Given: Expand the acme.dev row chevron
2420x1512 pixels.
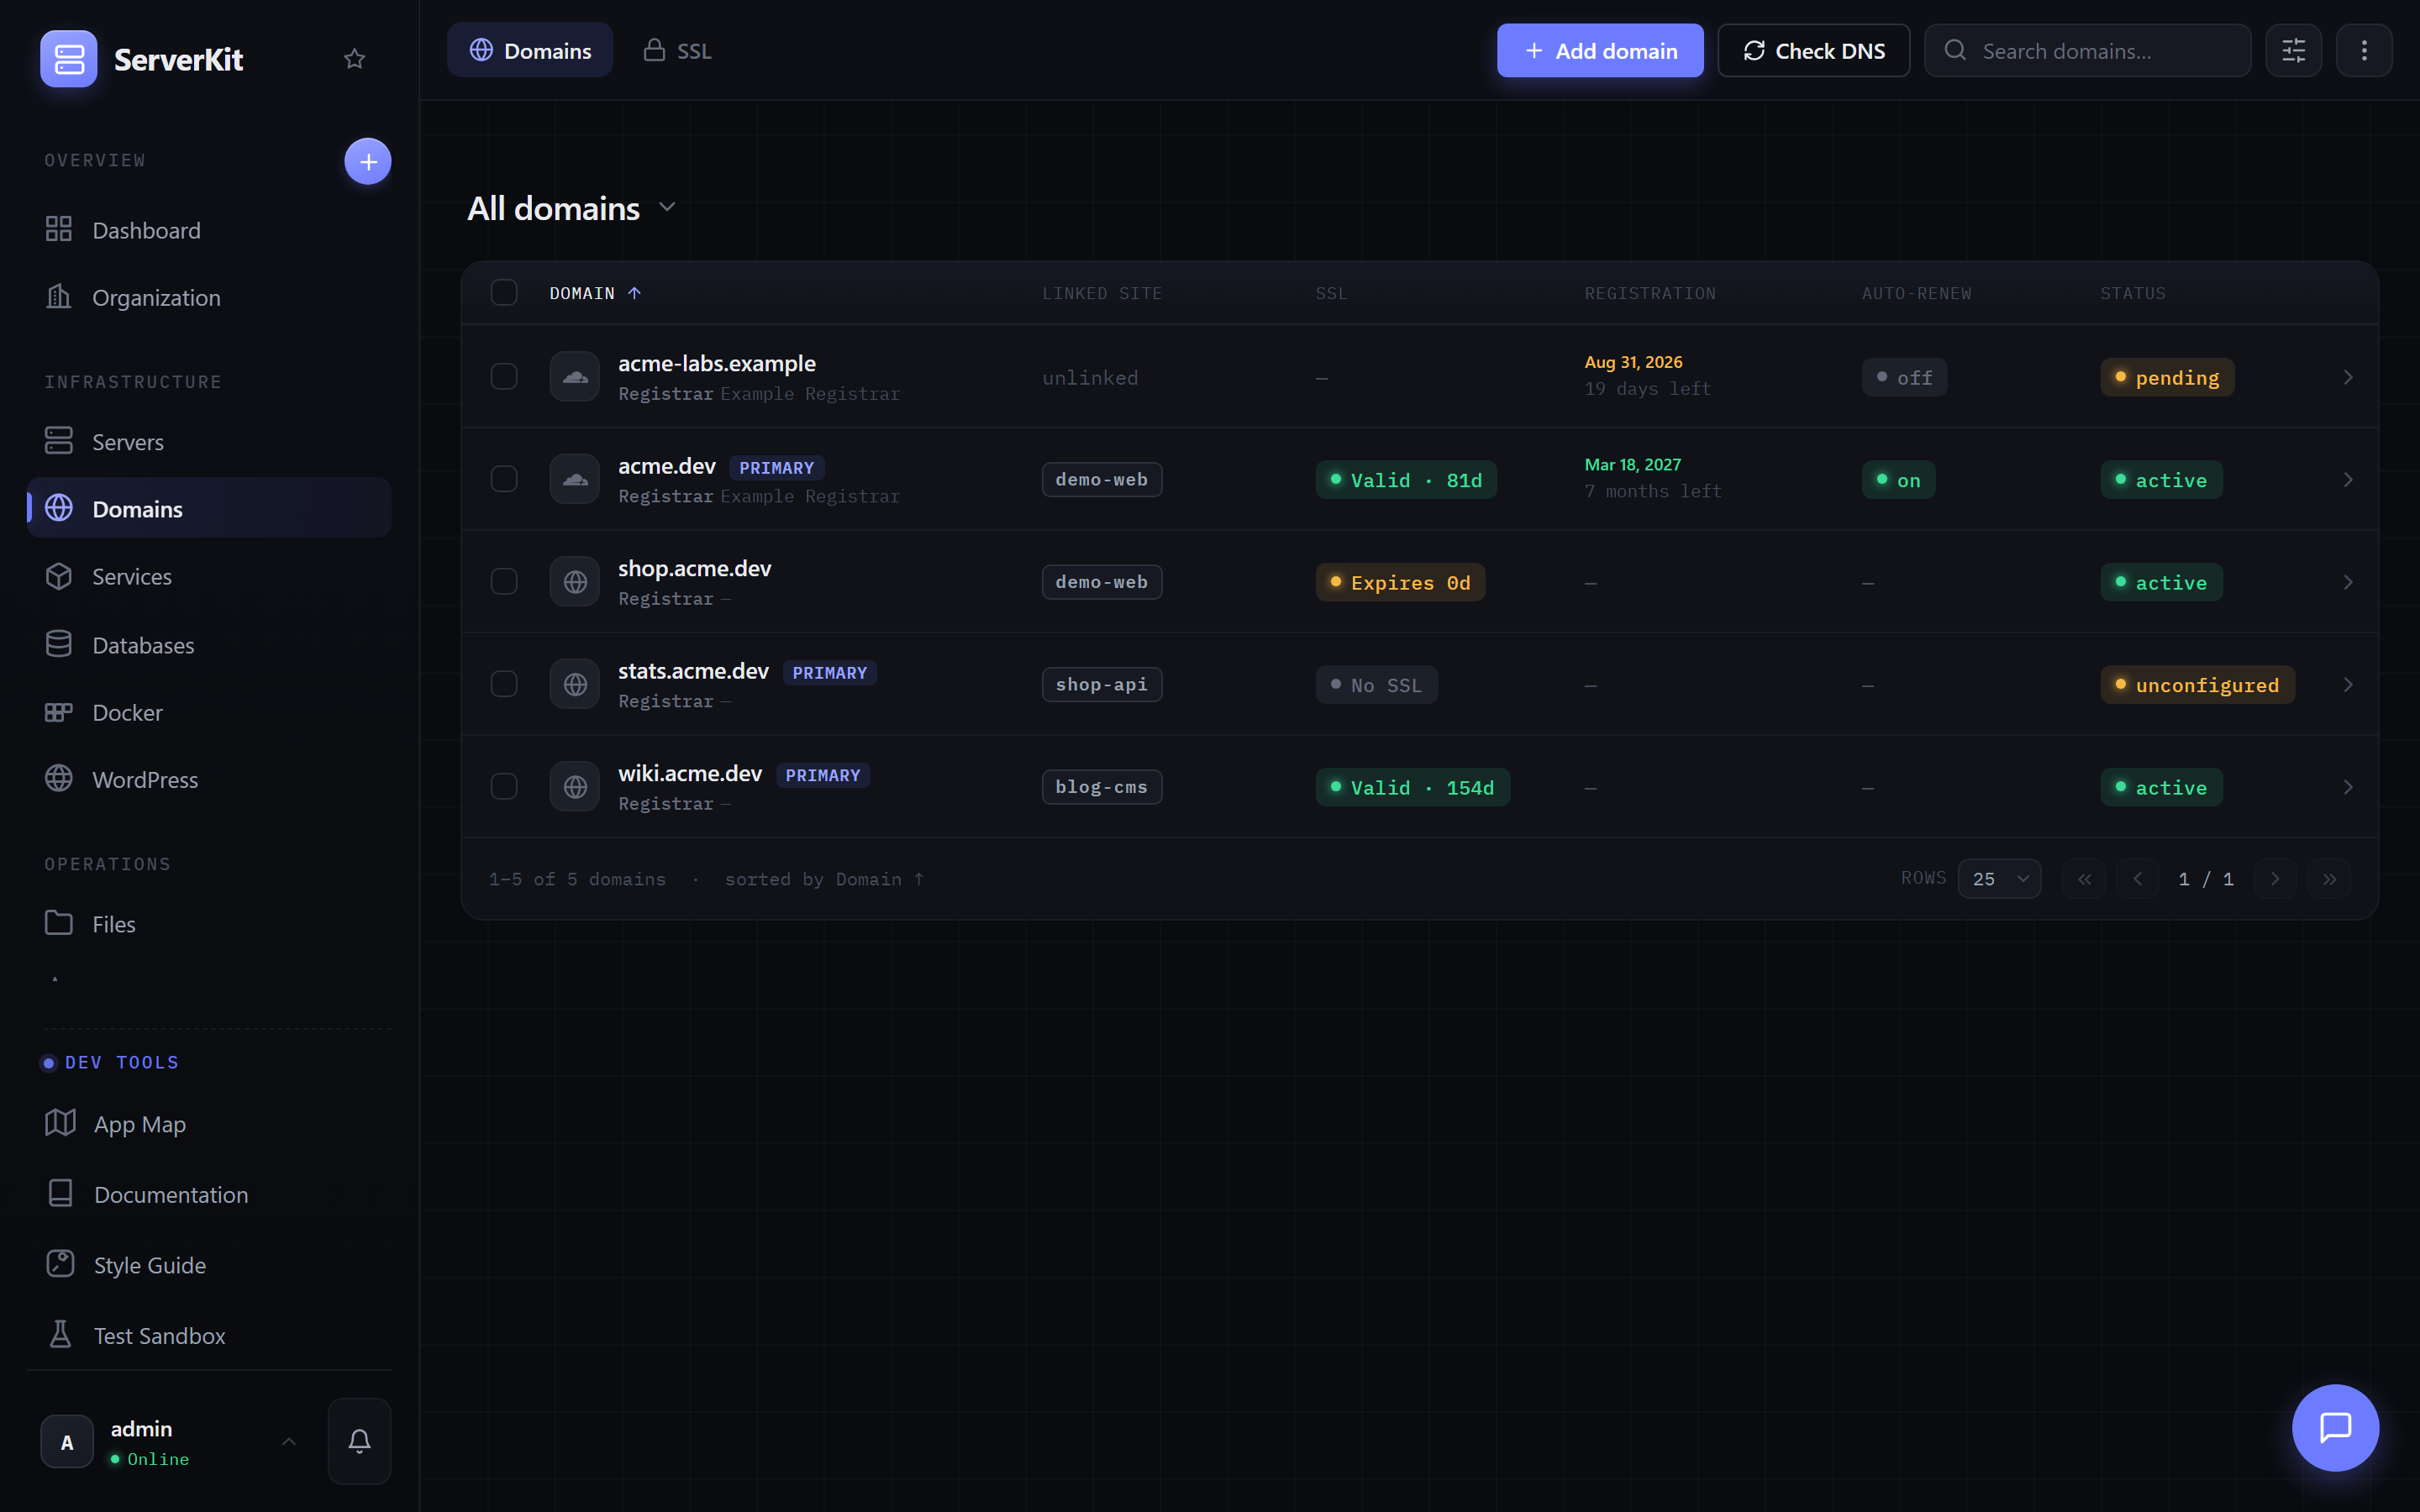Looking at the screenshot, I should [x=2348, y=480].
